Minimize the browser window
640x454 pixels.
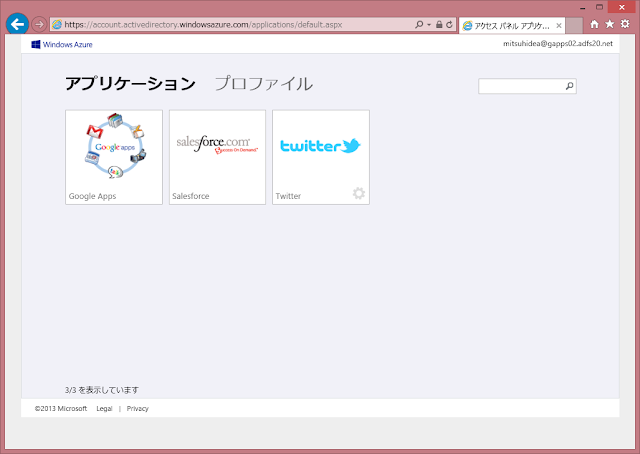pos(582,7)
